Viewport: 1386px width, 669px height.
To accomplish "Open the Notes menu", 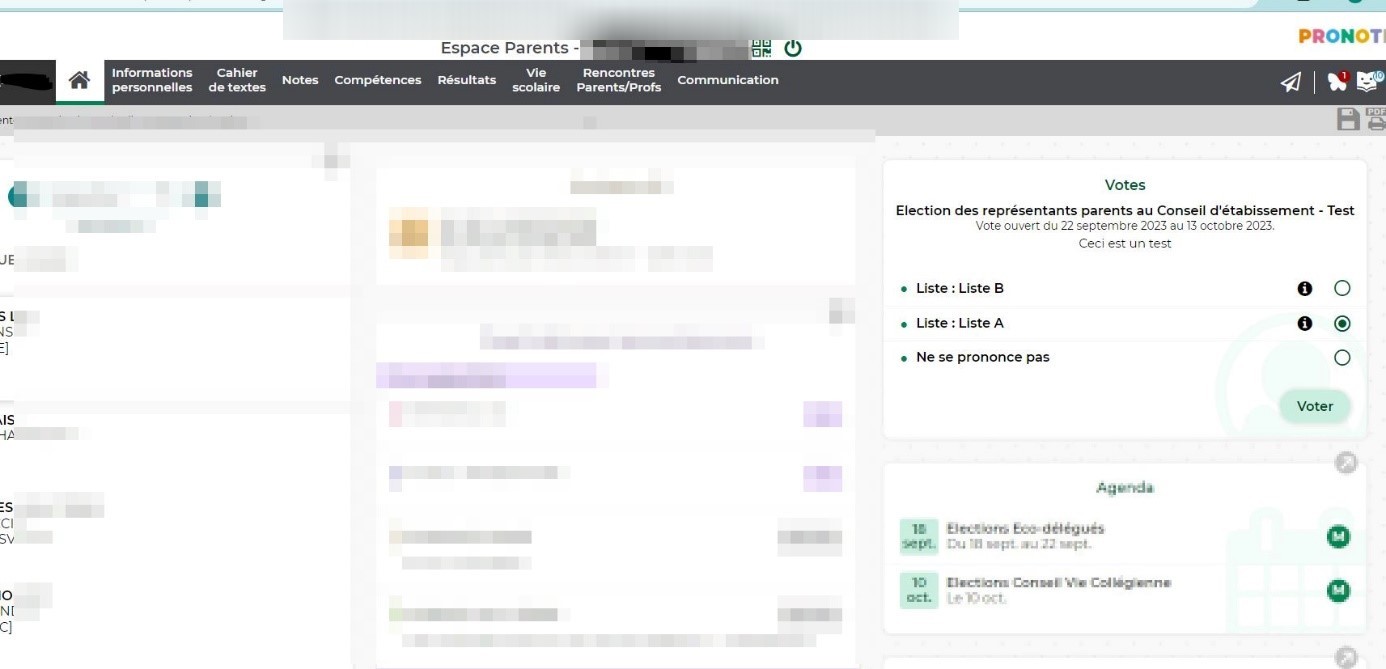I will coord(300,81).
